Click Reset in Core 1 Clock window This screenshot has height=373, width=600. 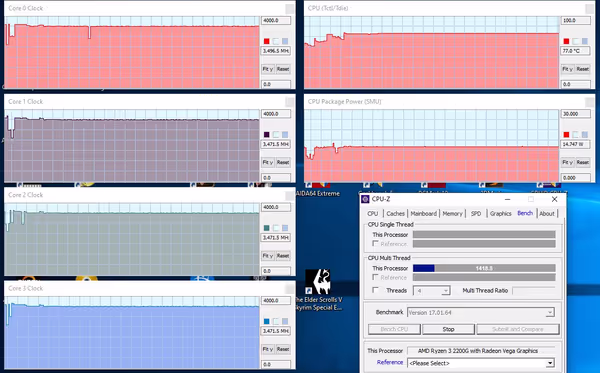click(283, 162)
